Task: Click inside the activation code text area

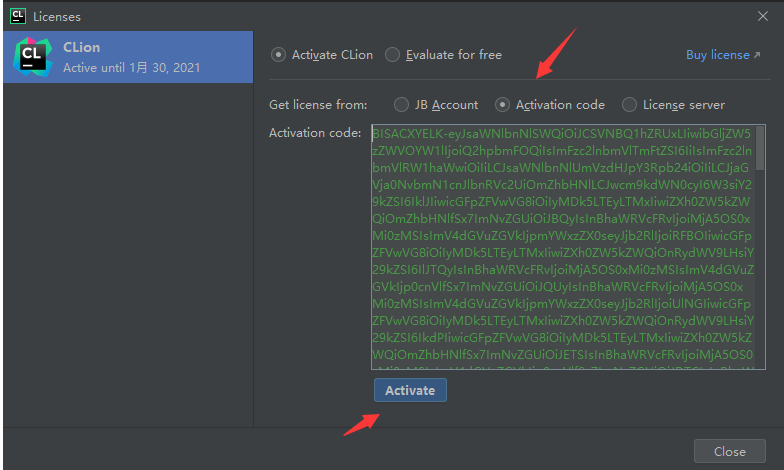Action: tap(560, 250)
